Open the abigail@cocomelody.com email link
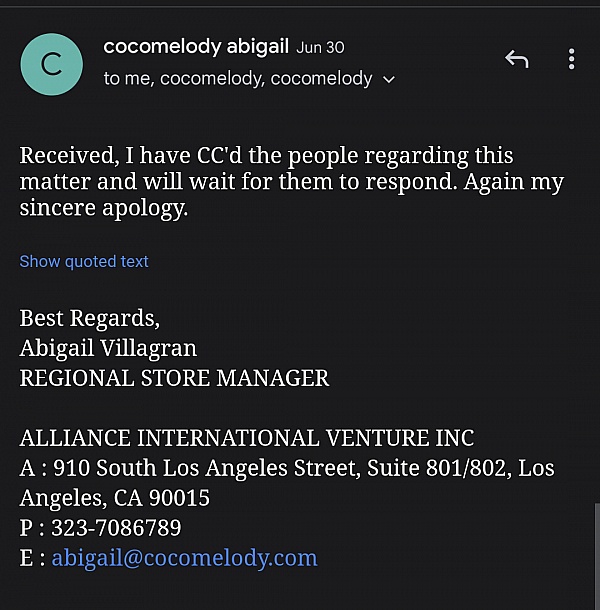This screenshot has height=610, width=600. (184, 557)
